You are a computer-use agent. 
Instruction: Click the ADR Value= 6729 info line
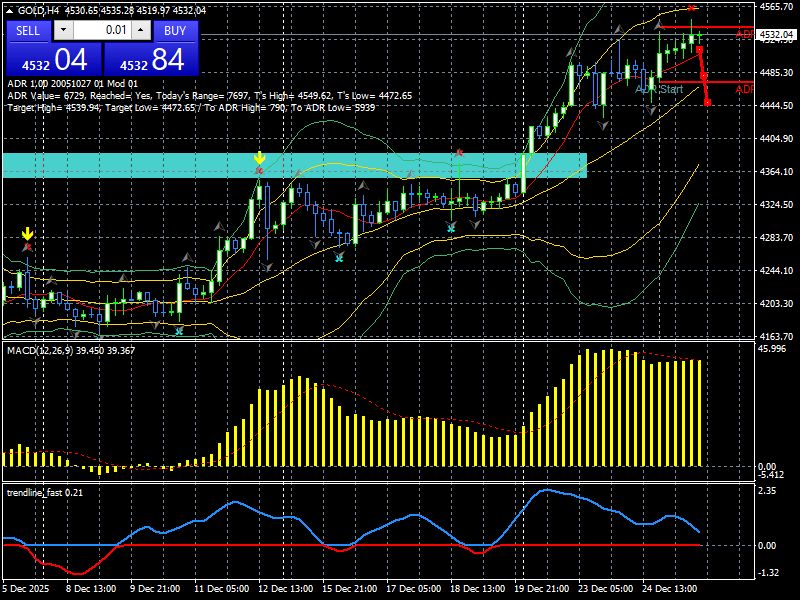pyautogui.click(x=209, y=95)
